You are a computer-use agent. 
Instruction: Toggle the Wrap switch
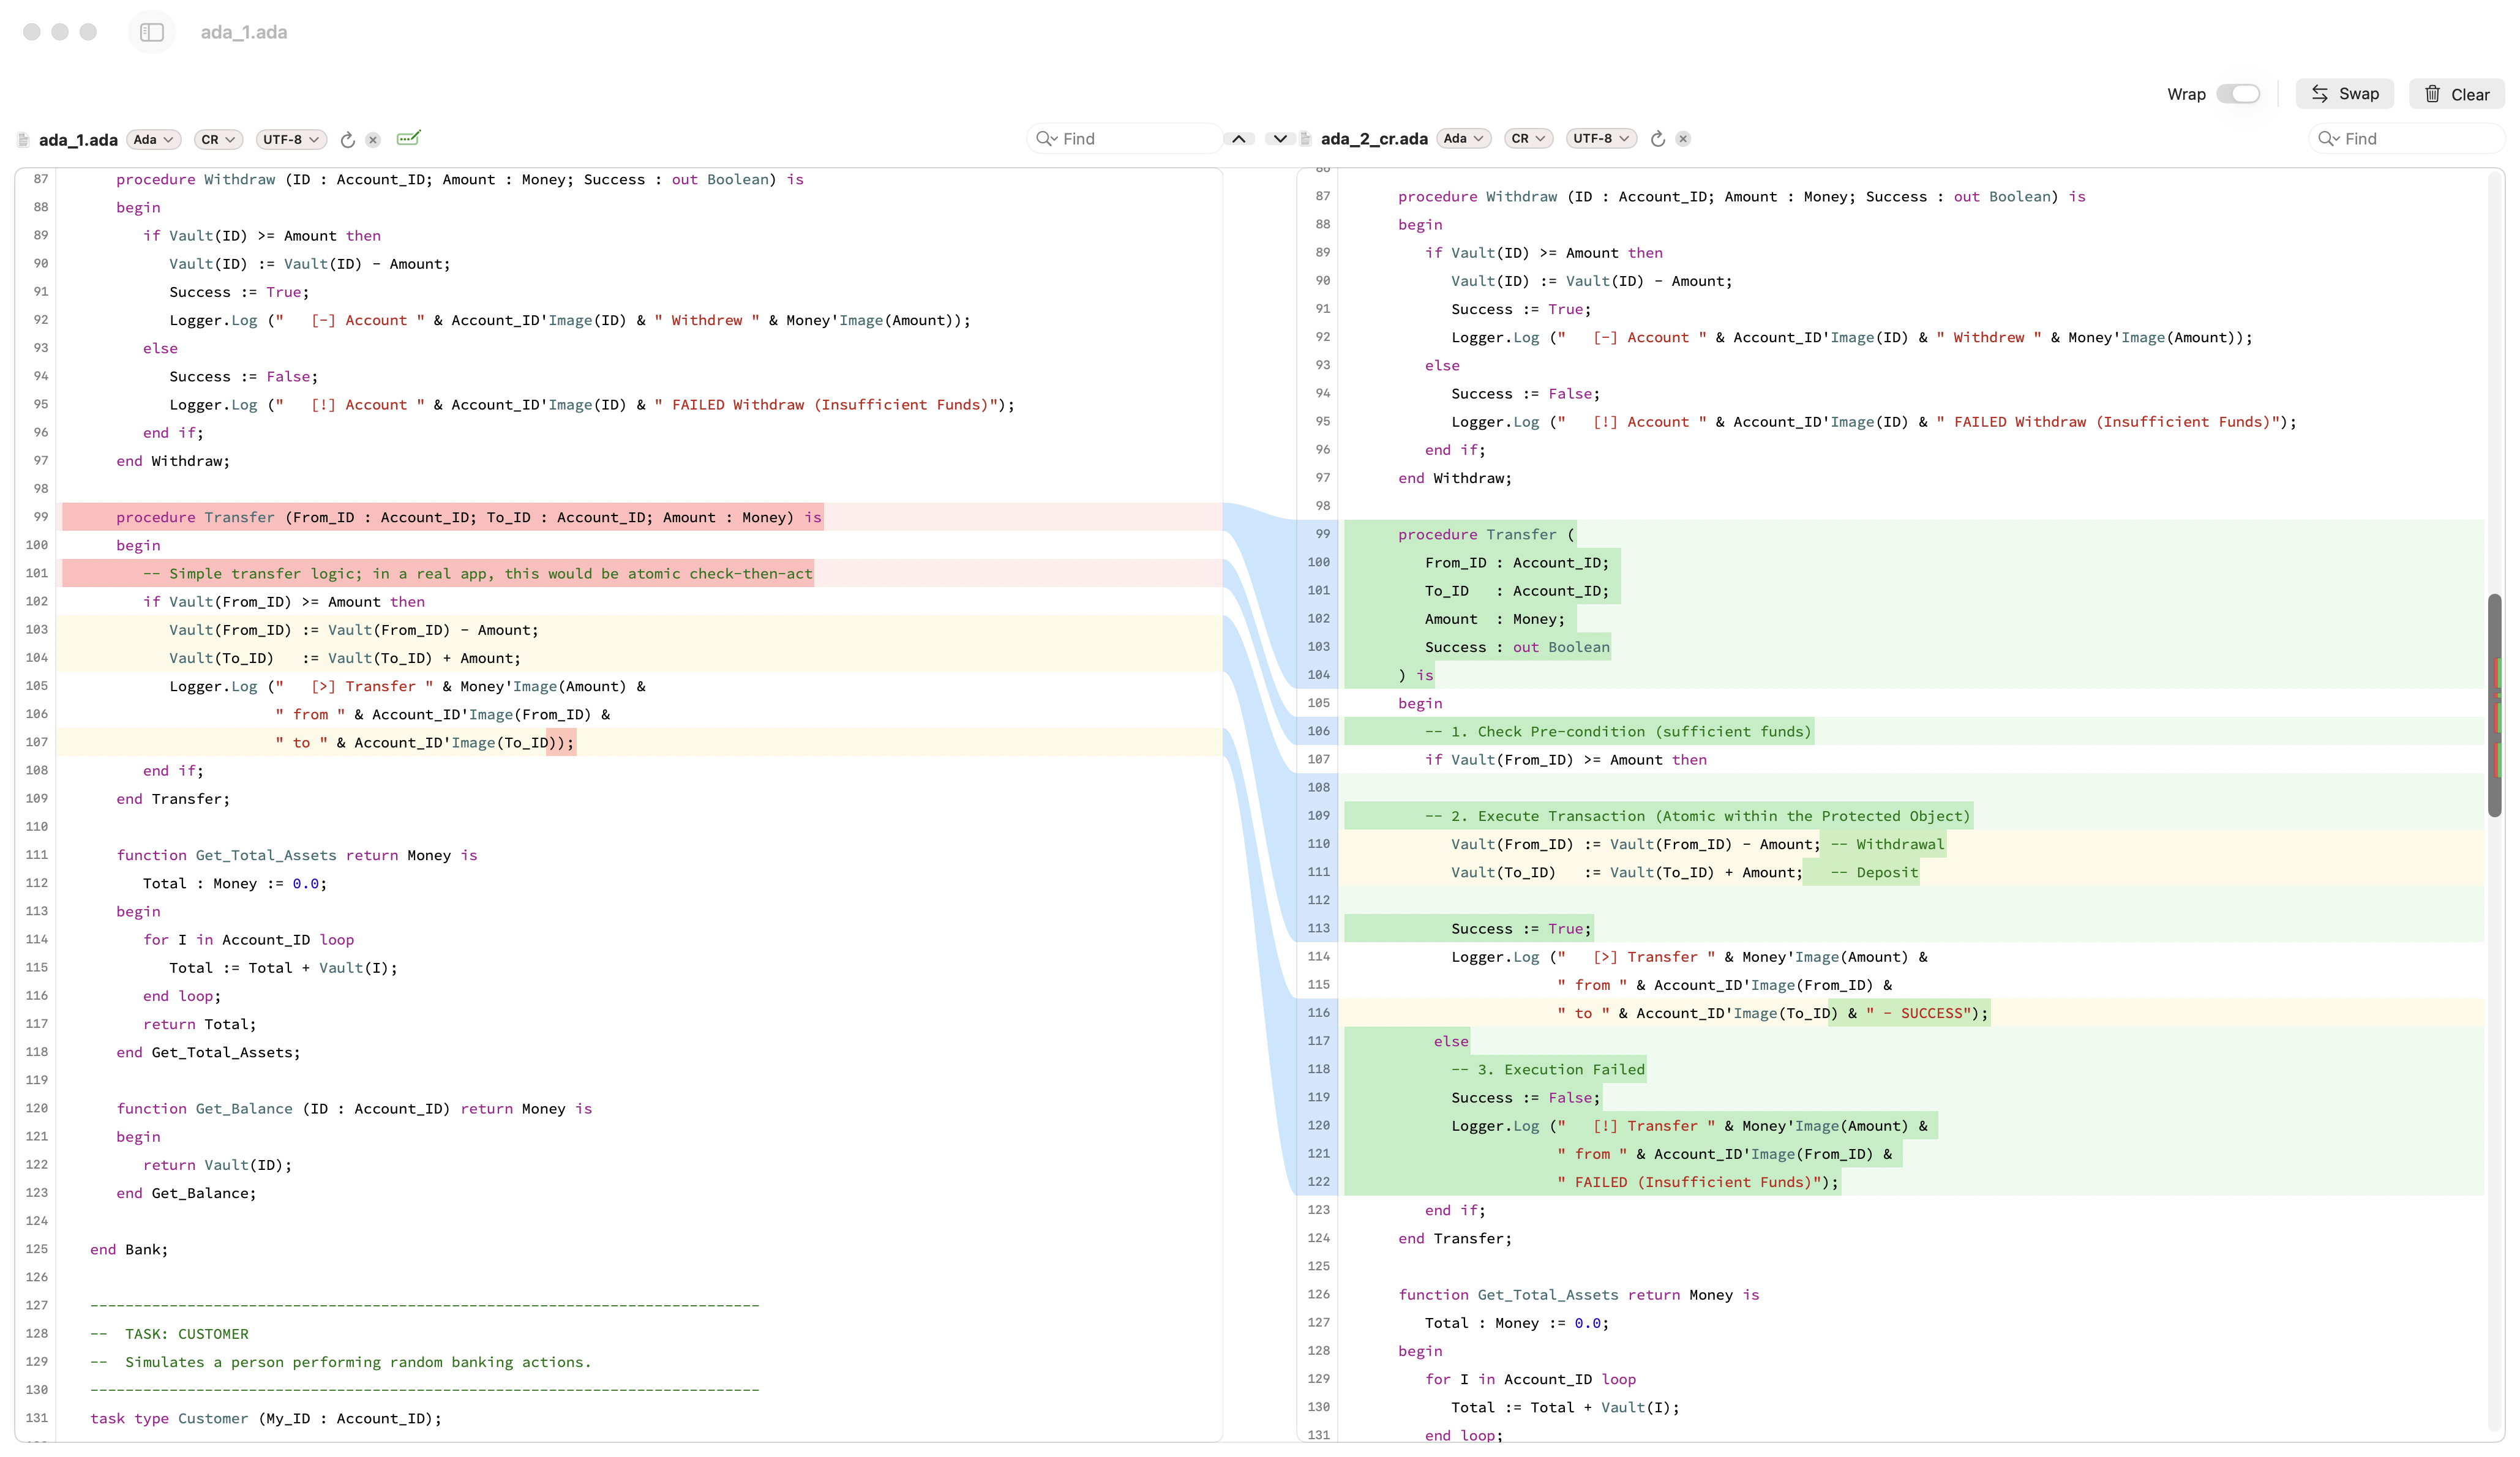click(x=2238, y=94)
